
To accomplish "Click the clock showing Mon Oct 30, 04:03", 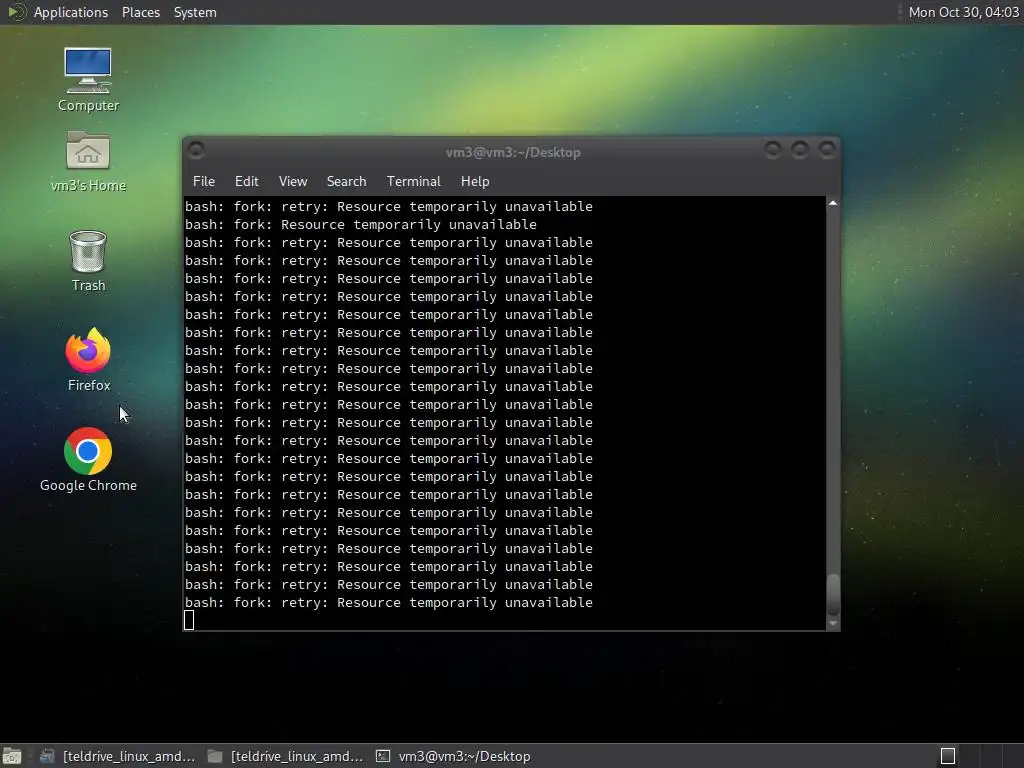I will point(963,12).
